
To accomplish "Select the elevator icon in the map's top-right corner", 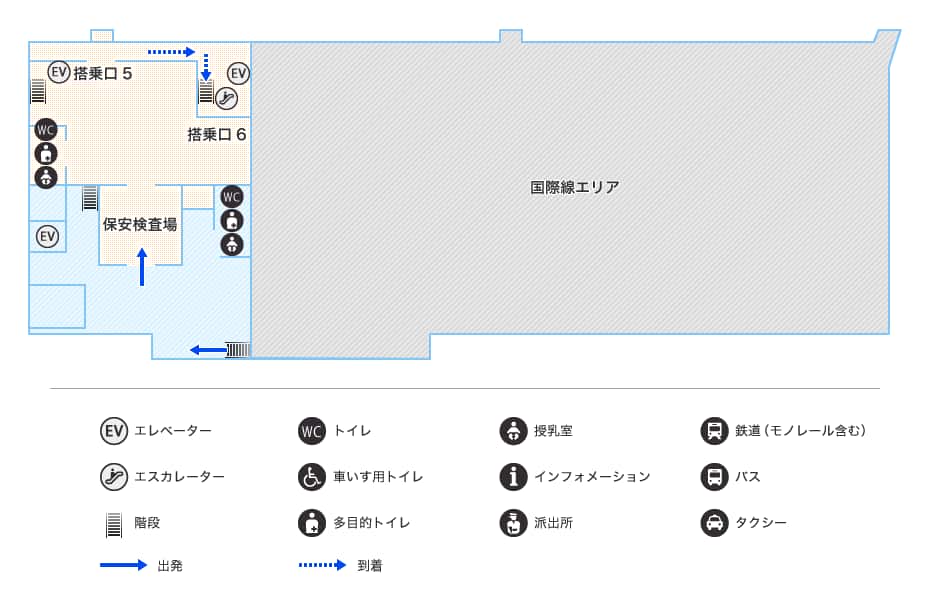I will click(238, 73).
